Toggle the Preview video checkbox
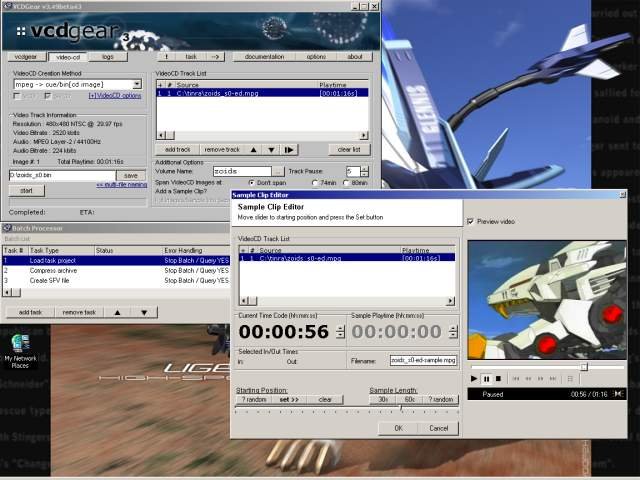Image resolution: width=640 pixels, height=480 pixels. coord(470,221)
